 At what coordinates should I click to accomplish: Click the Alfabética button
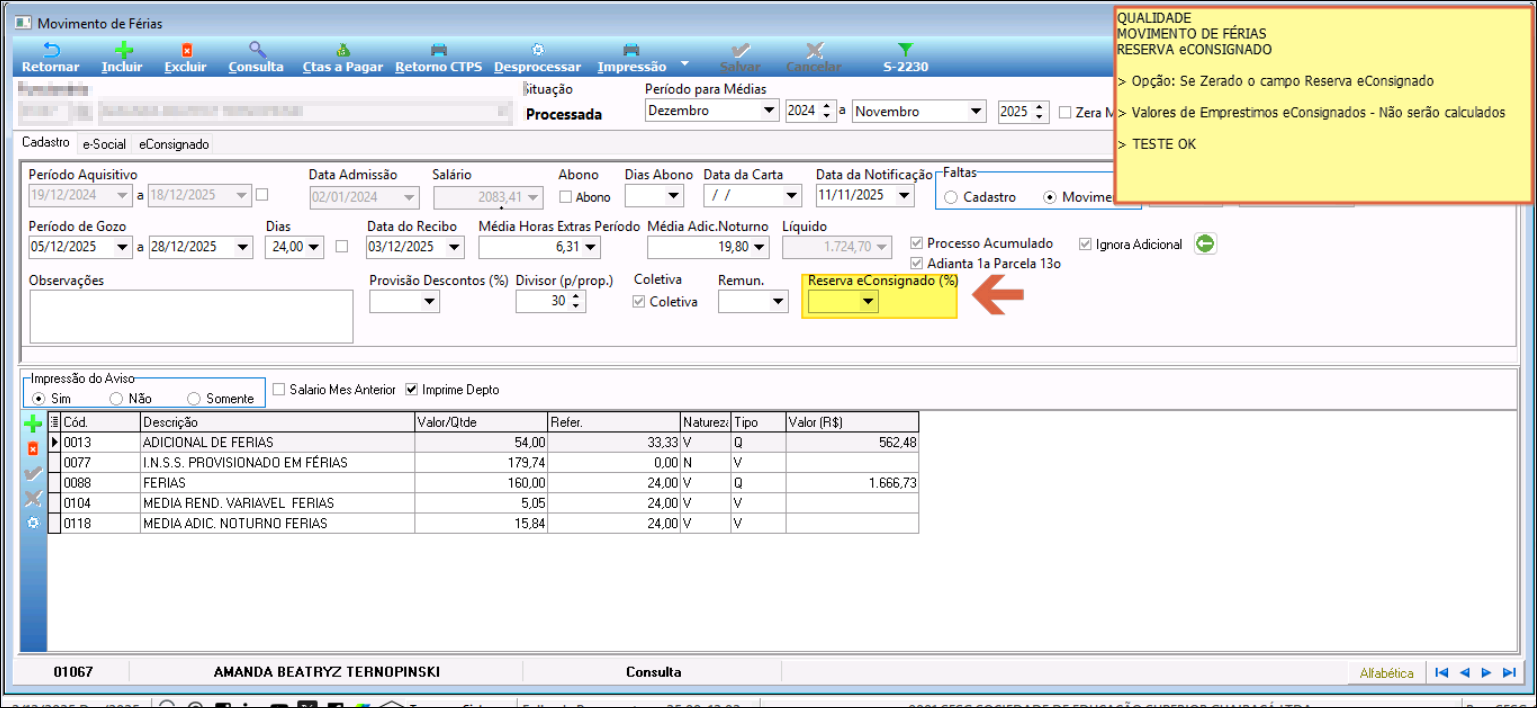[x=1386, y=673]
